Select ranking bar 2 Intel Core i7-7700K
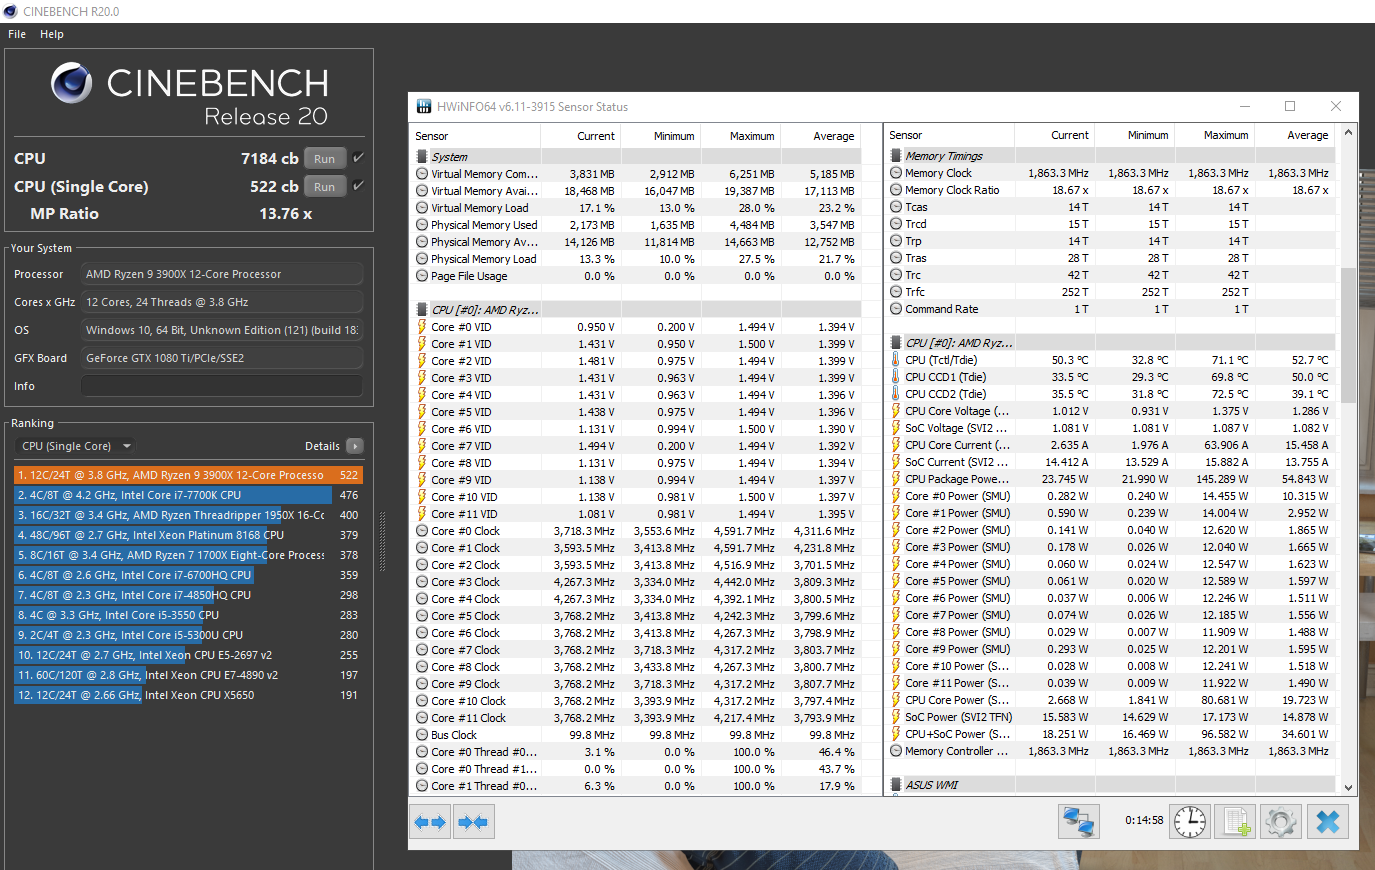Viewport: 1375px width, 870px height. pyautogui.click(x=188, y=495)
